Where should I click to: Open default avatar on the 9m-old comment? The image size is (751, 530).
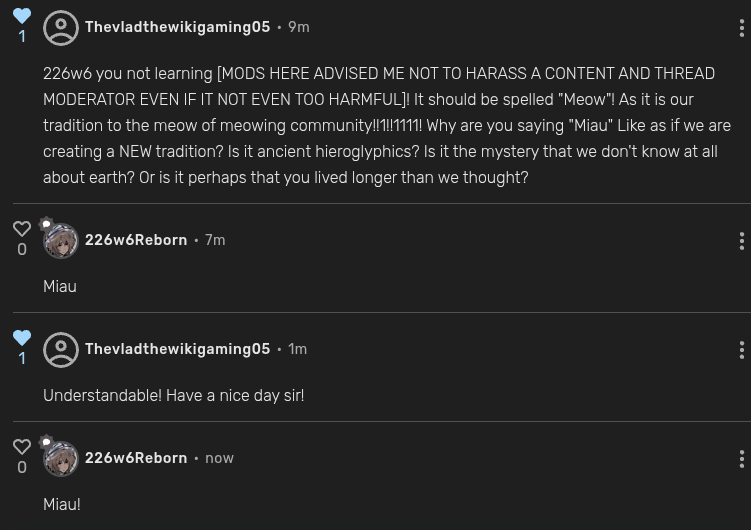[61, 28]
